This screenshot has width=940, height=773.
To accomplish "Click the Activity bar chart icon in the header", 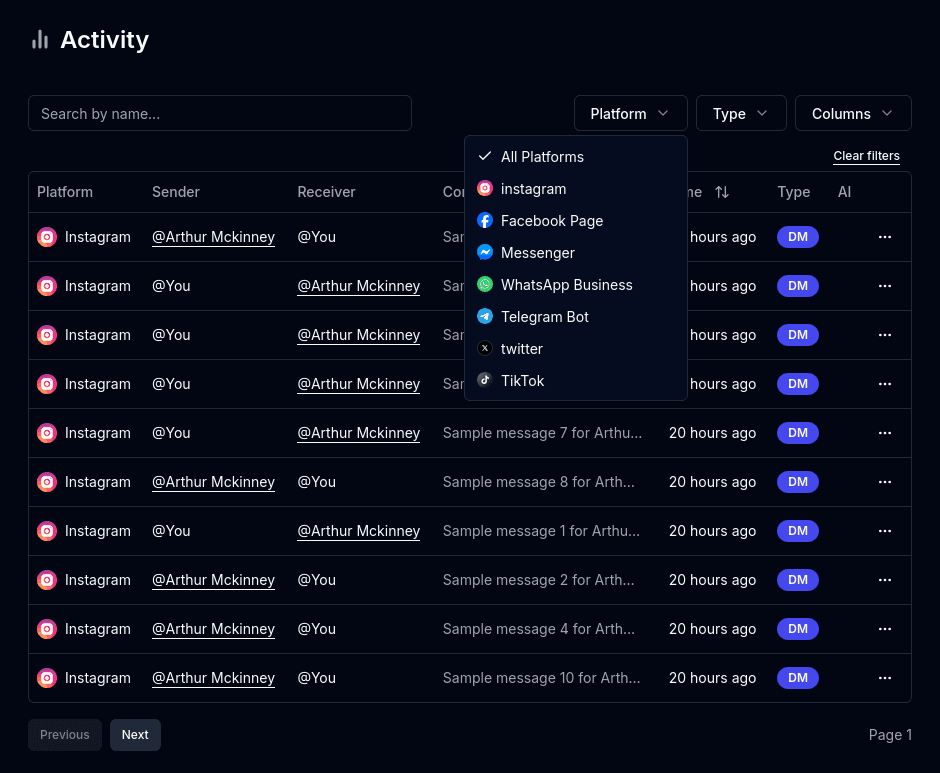I will [x=40, y=39].
